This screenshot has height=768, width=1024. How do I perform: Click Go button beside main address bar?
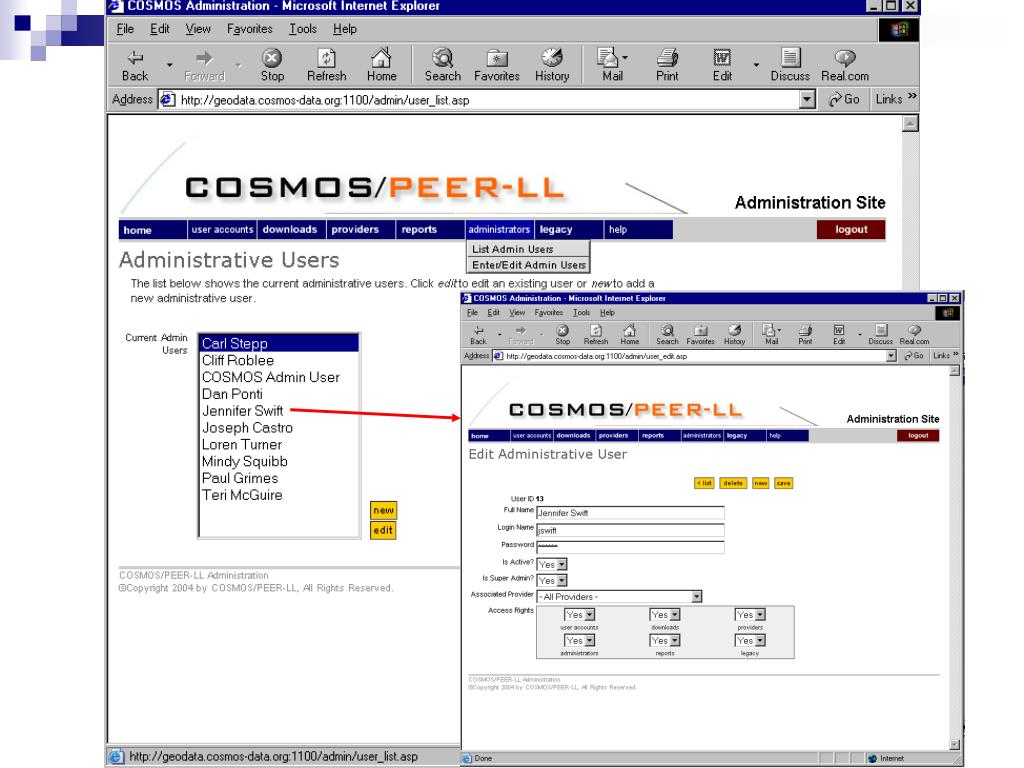(x=844, y=99)
